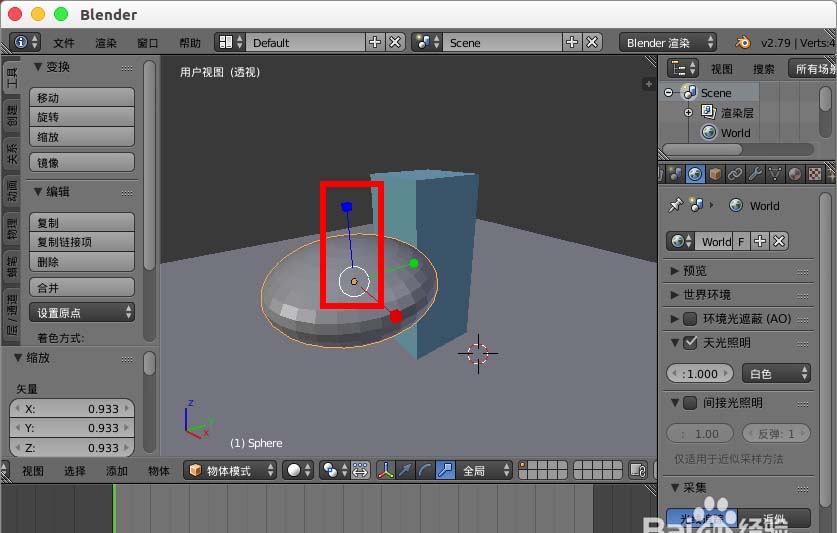This screenshot has height=533, width=837.
Task: Toggle lock layers to scene button
Action: [638, 470]
